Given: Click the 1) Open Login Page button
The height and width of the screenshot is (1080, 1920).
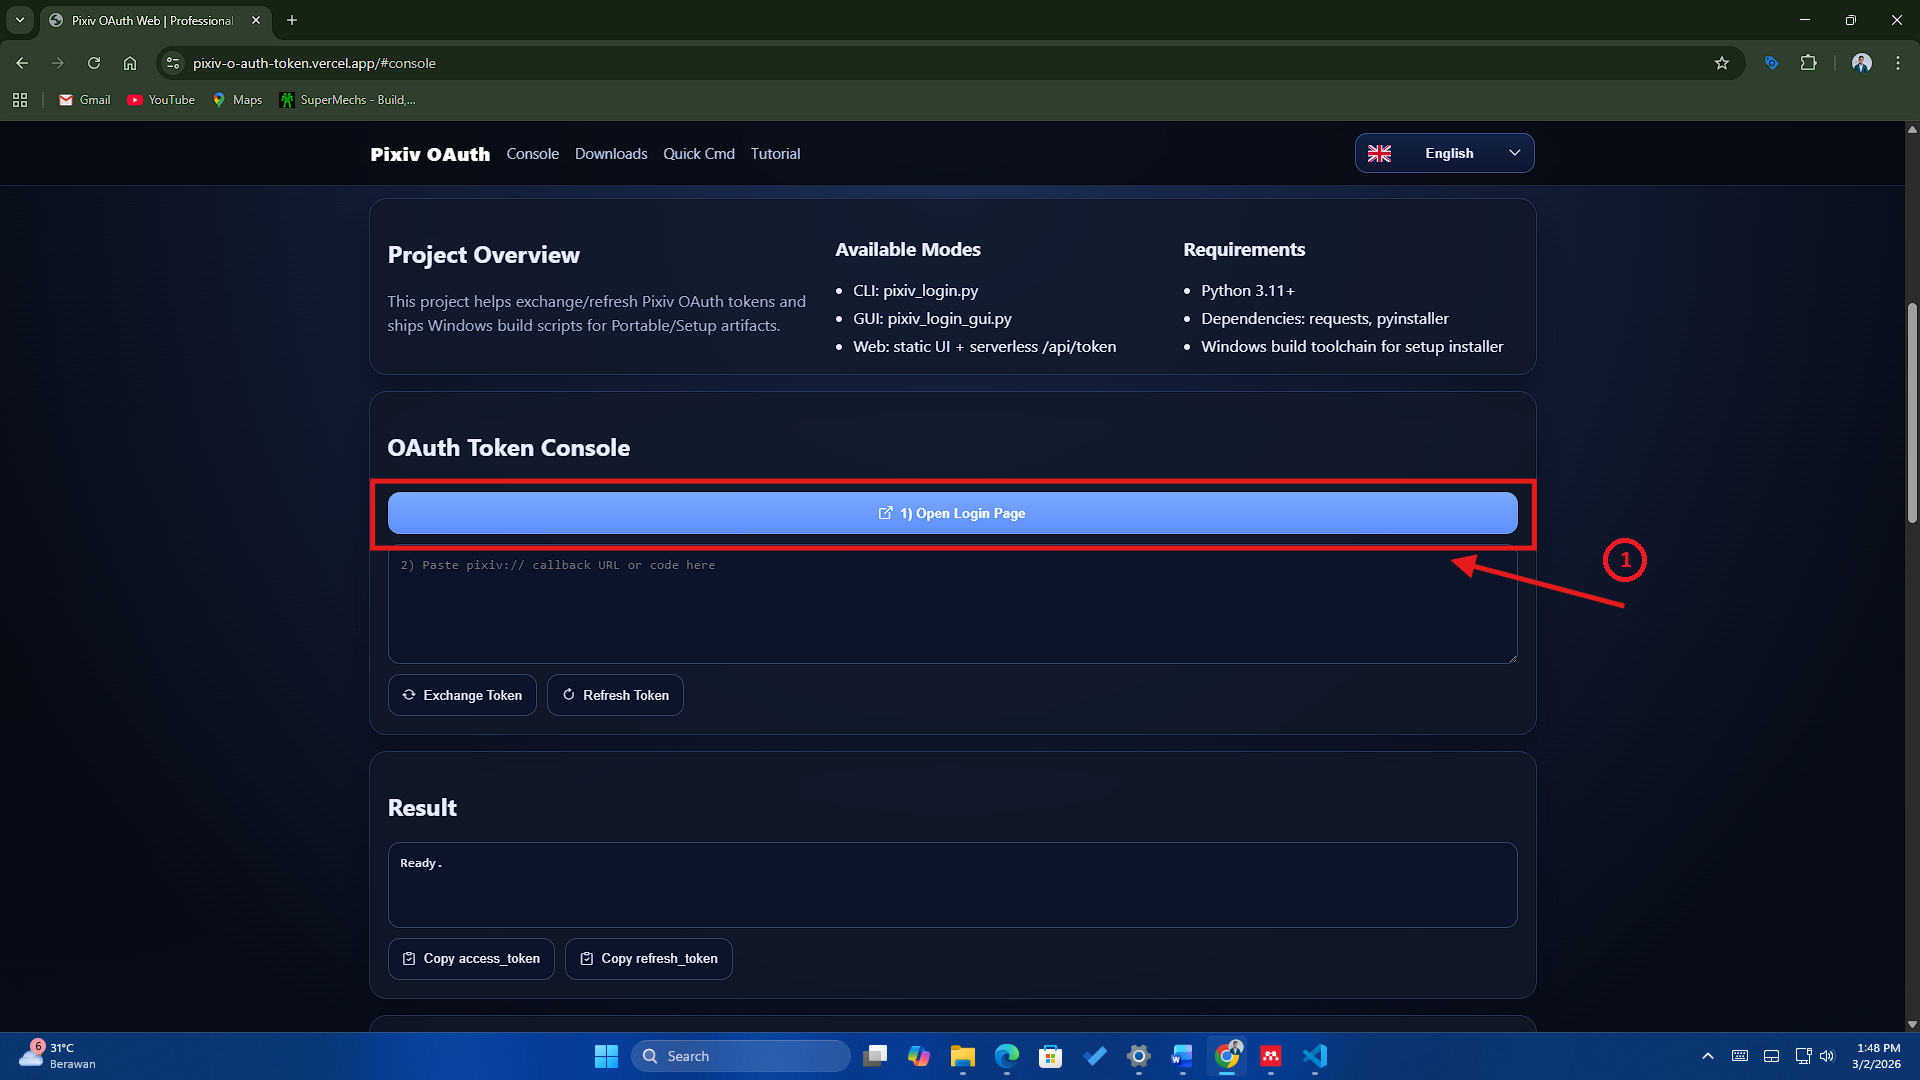Looking at the screenshot, I should (952, 513).
